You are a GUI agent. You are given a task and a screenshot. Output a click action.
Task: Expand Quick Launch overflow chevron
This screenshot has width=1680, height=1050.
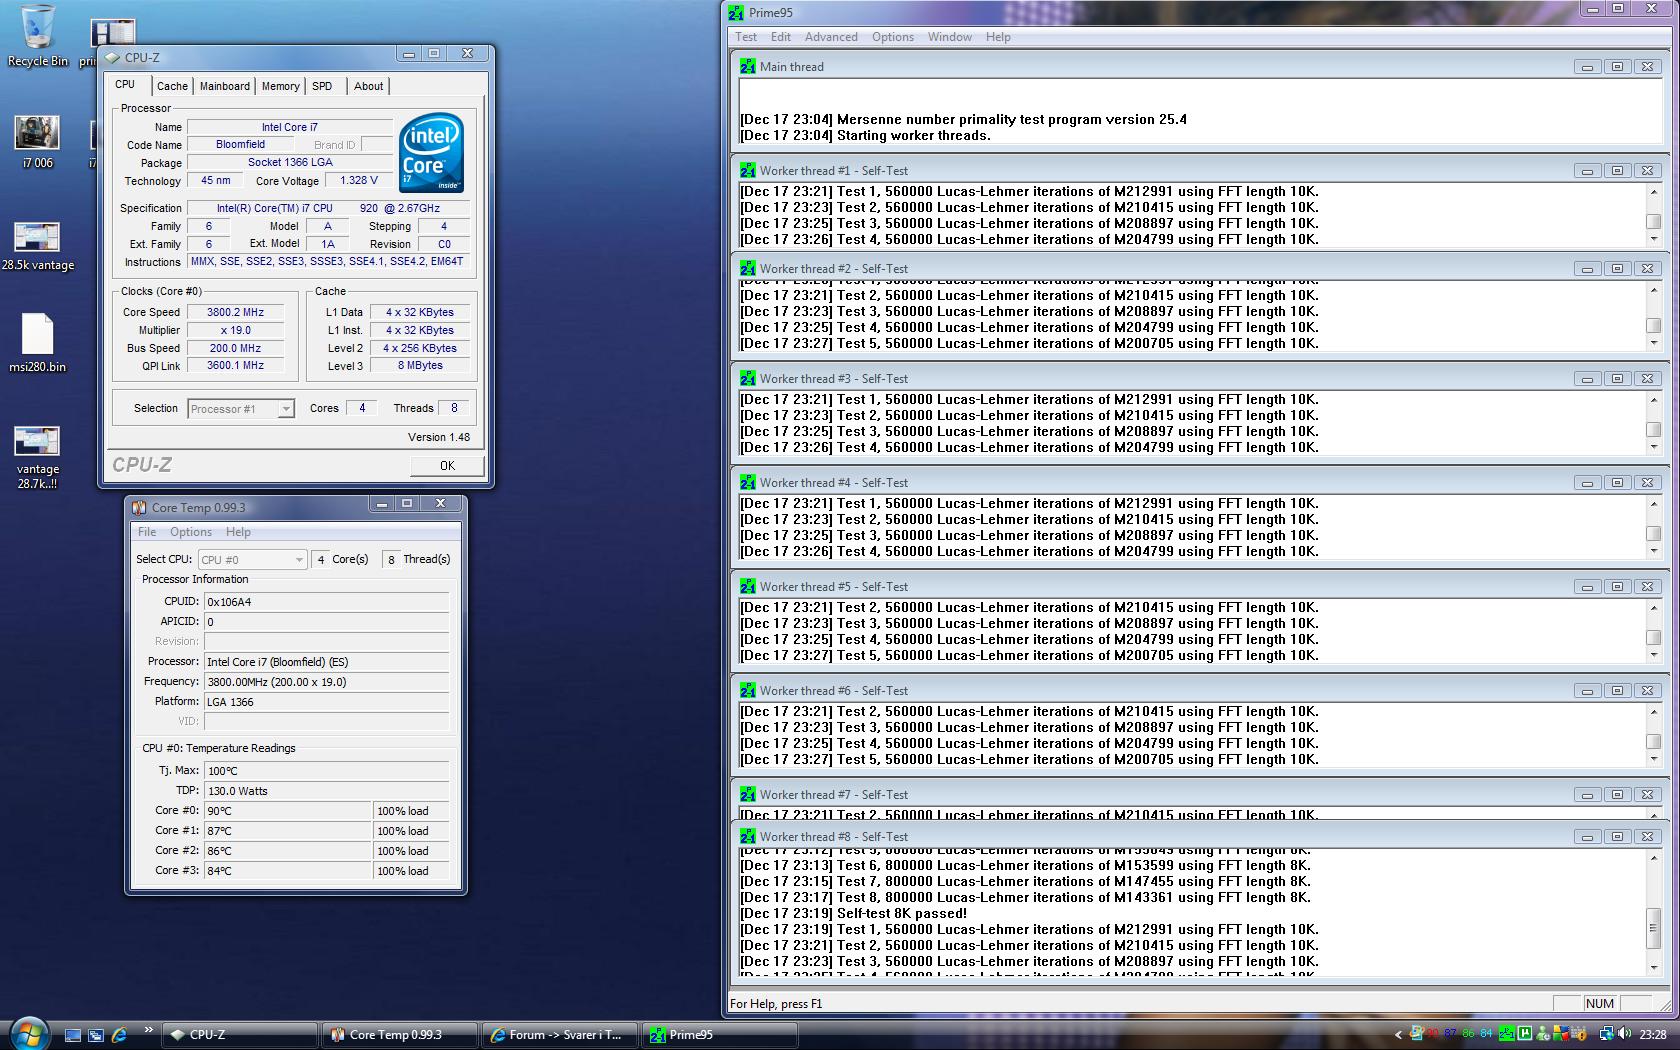click(x=148, y=1029)
